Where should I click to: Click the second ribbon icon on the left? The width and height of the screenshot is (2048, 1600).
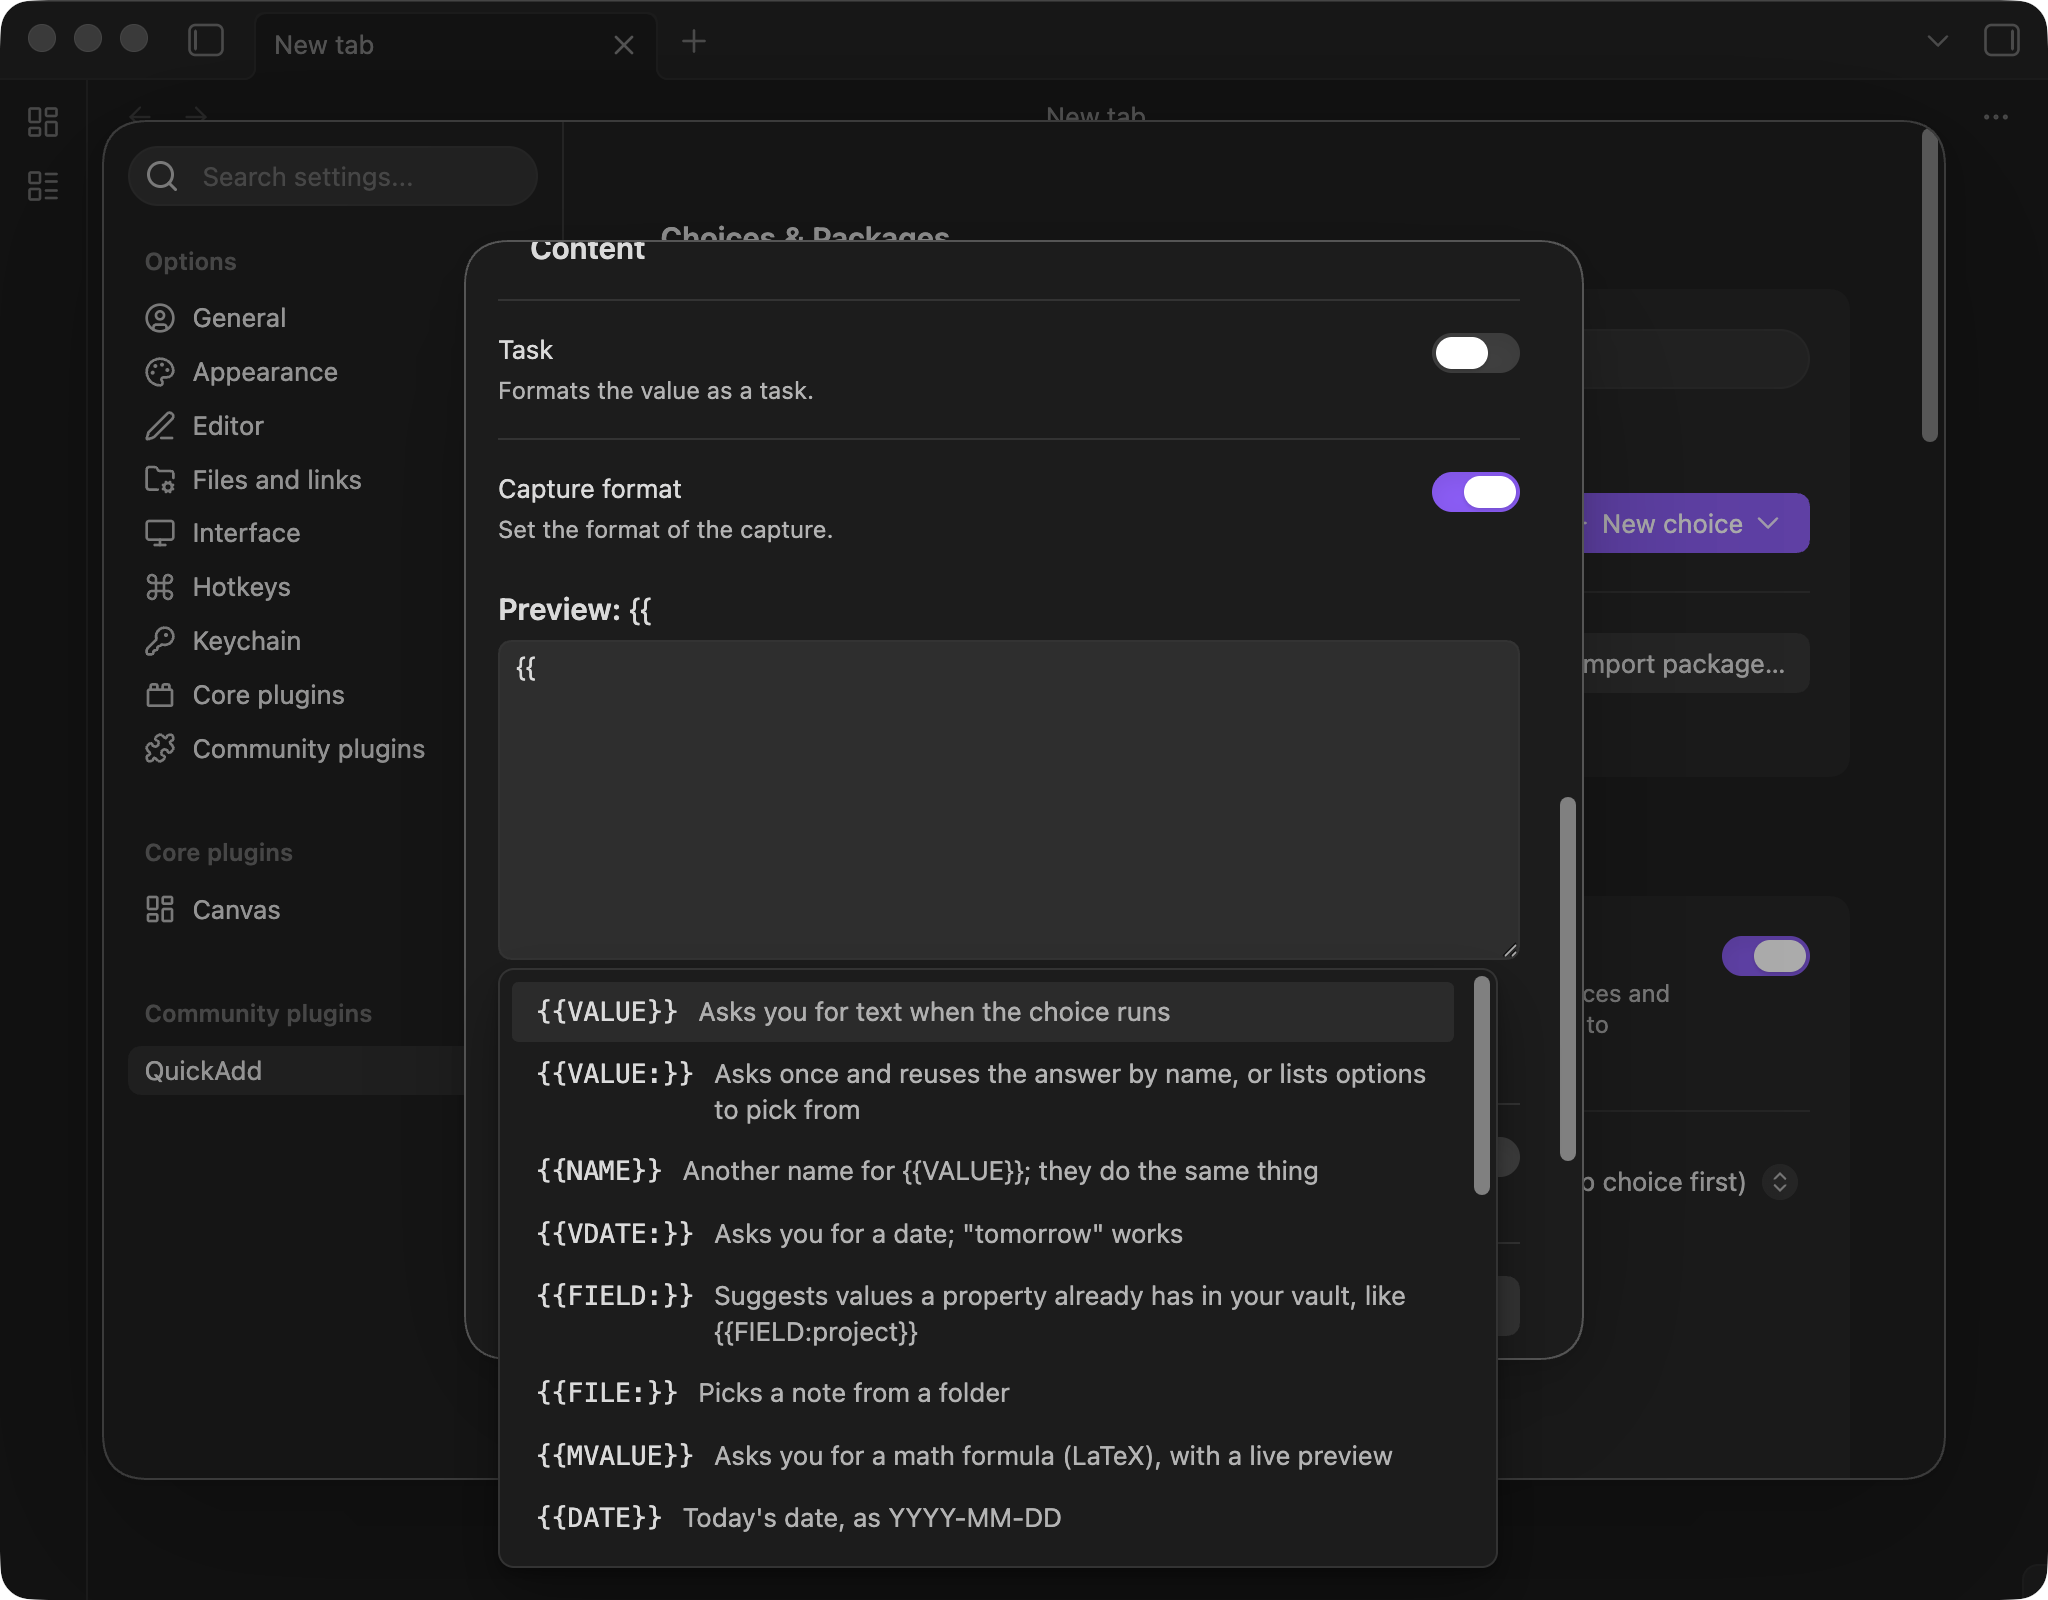pyautogui.click(x=43, y=186)
